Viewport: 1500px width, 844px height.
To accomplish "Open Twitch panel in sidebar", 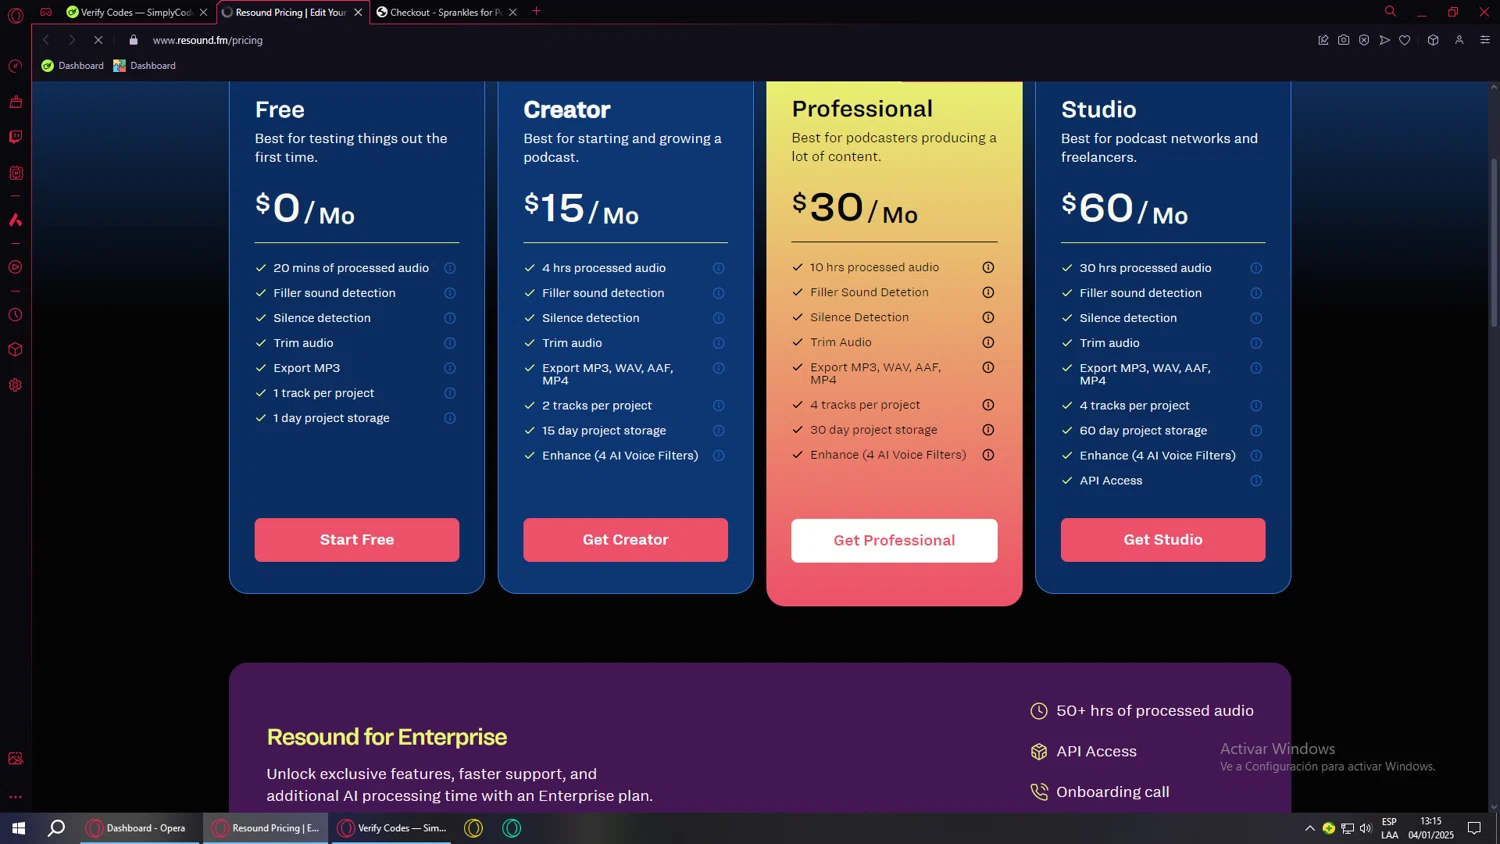I will pyautogui.click(x=15, y=137).
